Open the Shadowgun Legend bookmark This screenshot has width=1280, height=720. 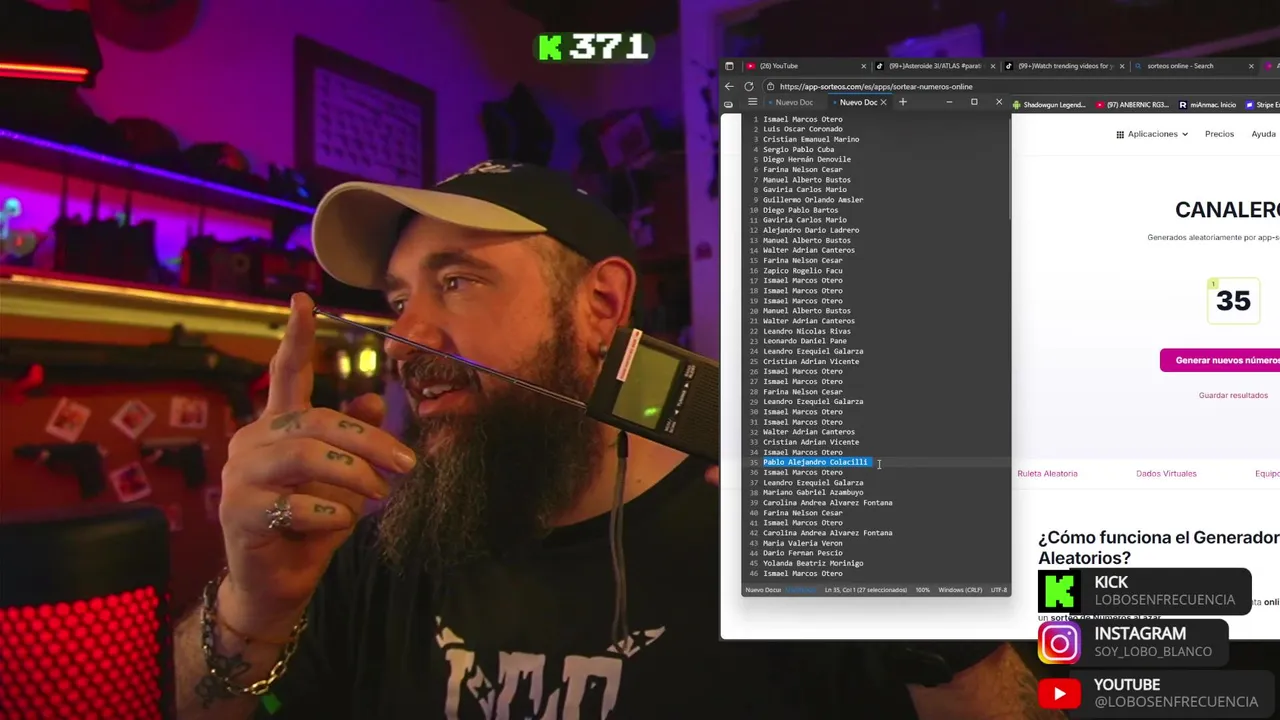[1049, 105]
